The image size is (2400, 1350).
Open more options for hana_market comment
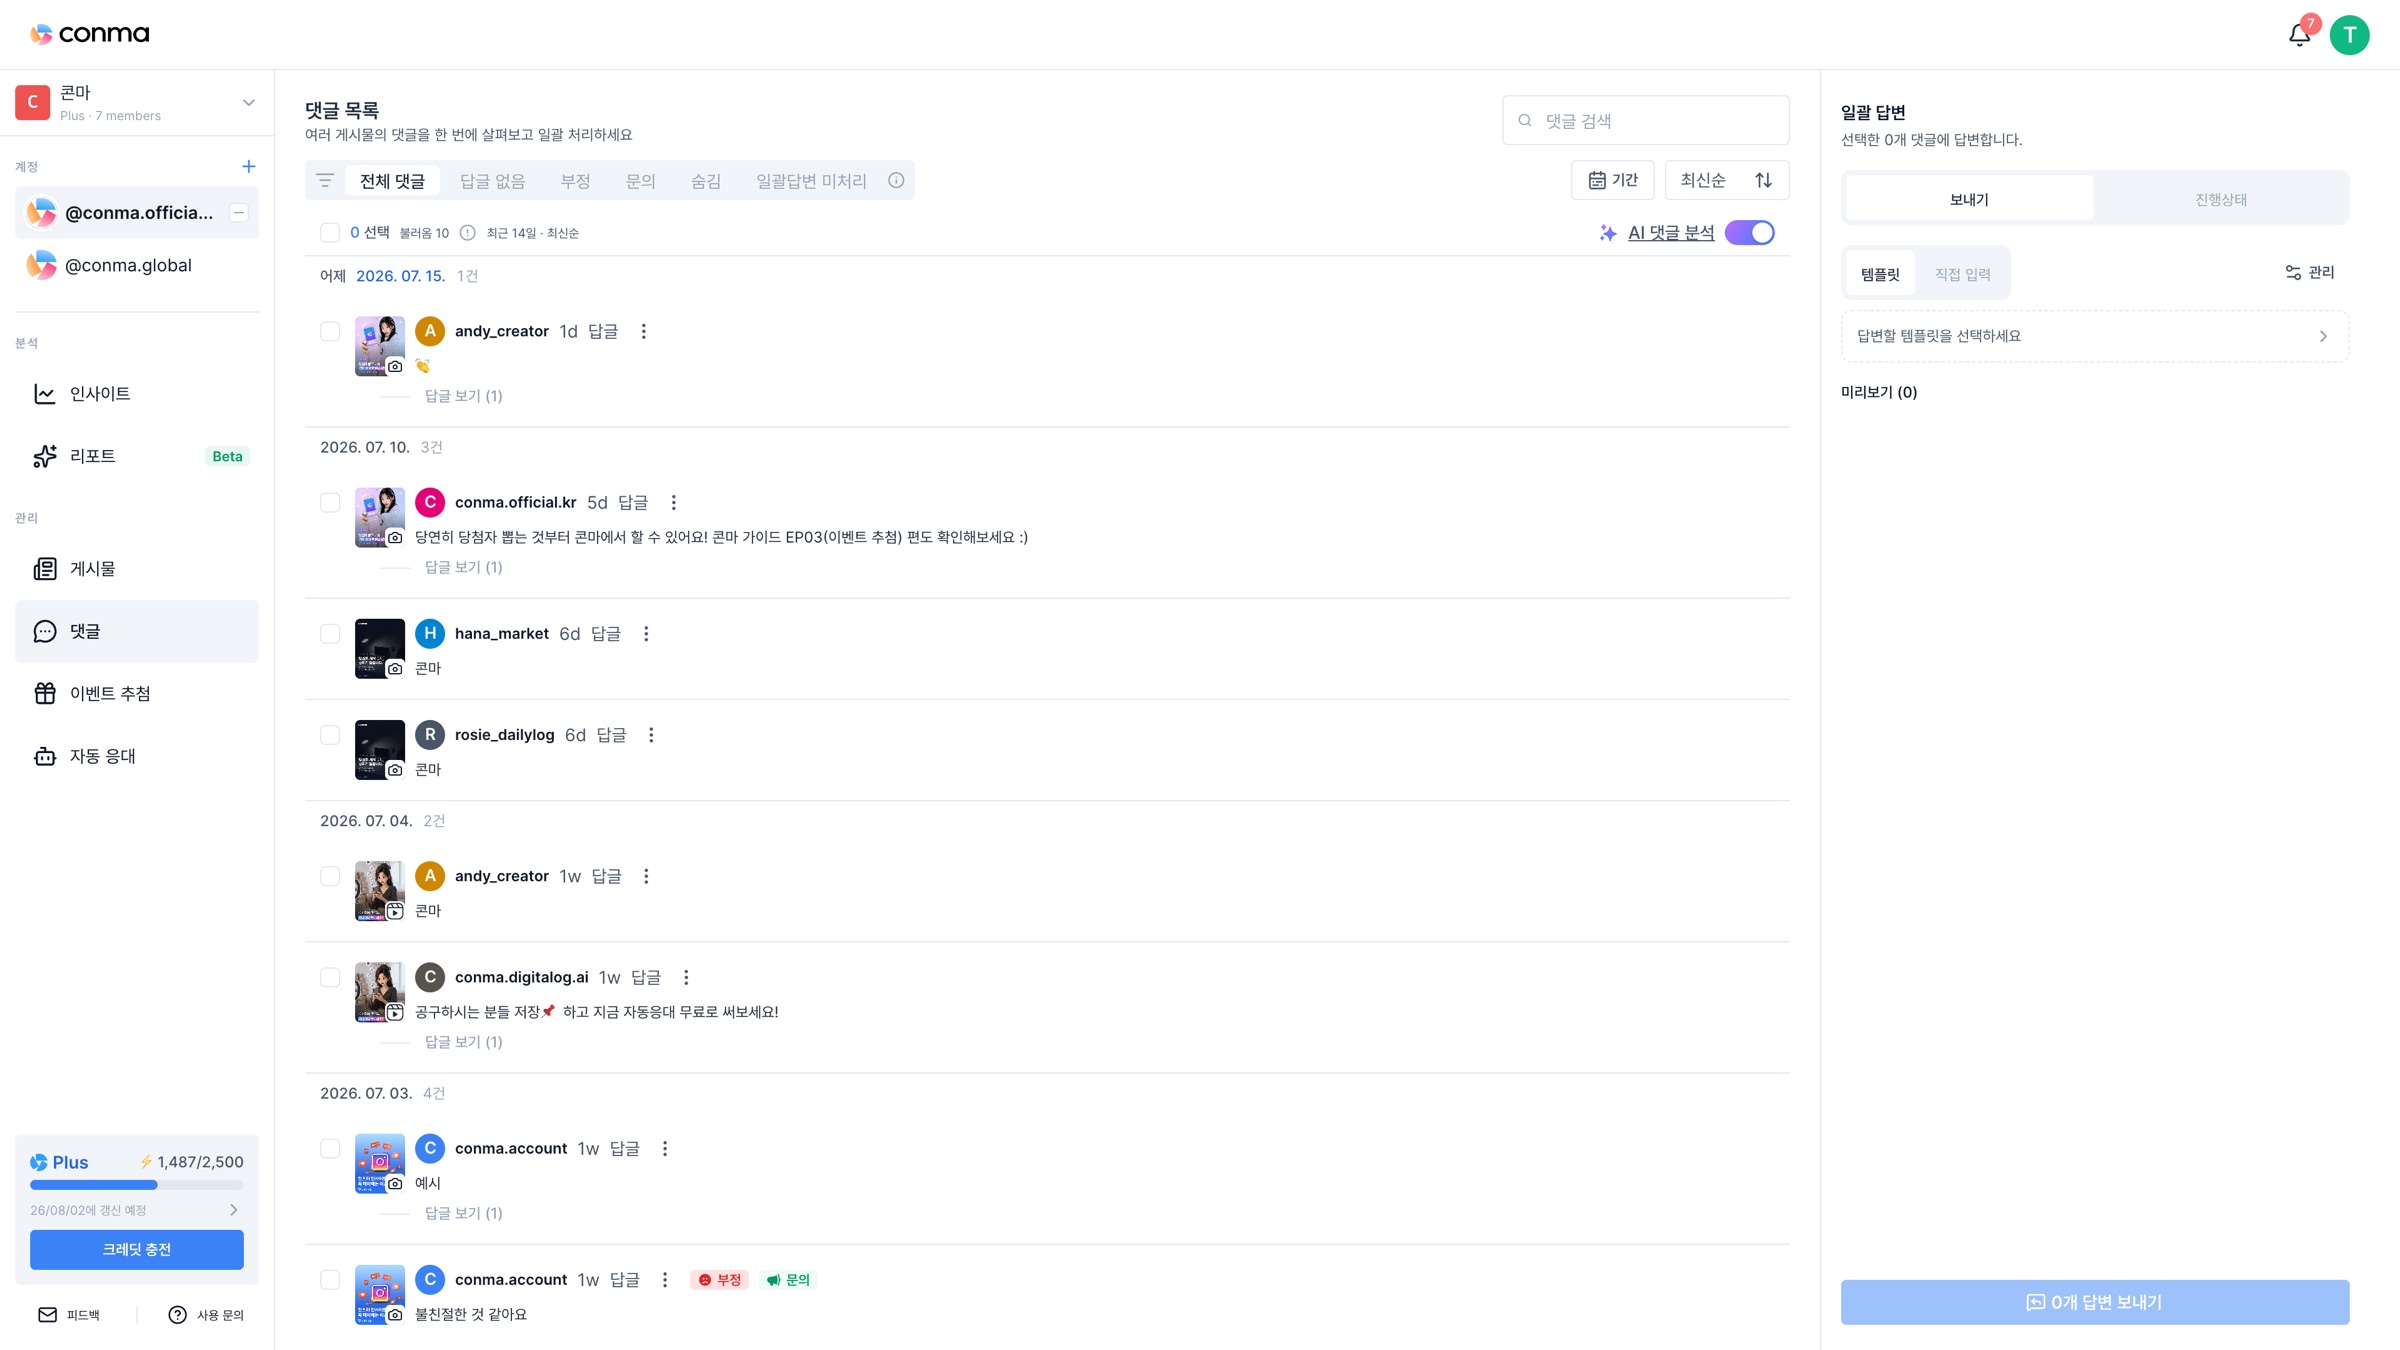646,634
